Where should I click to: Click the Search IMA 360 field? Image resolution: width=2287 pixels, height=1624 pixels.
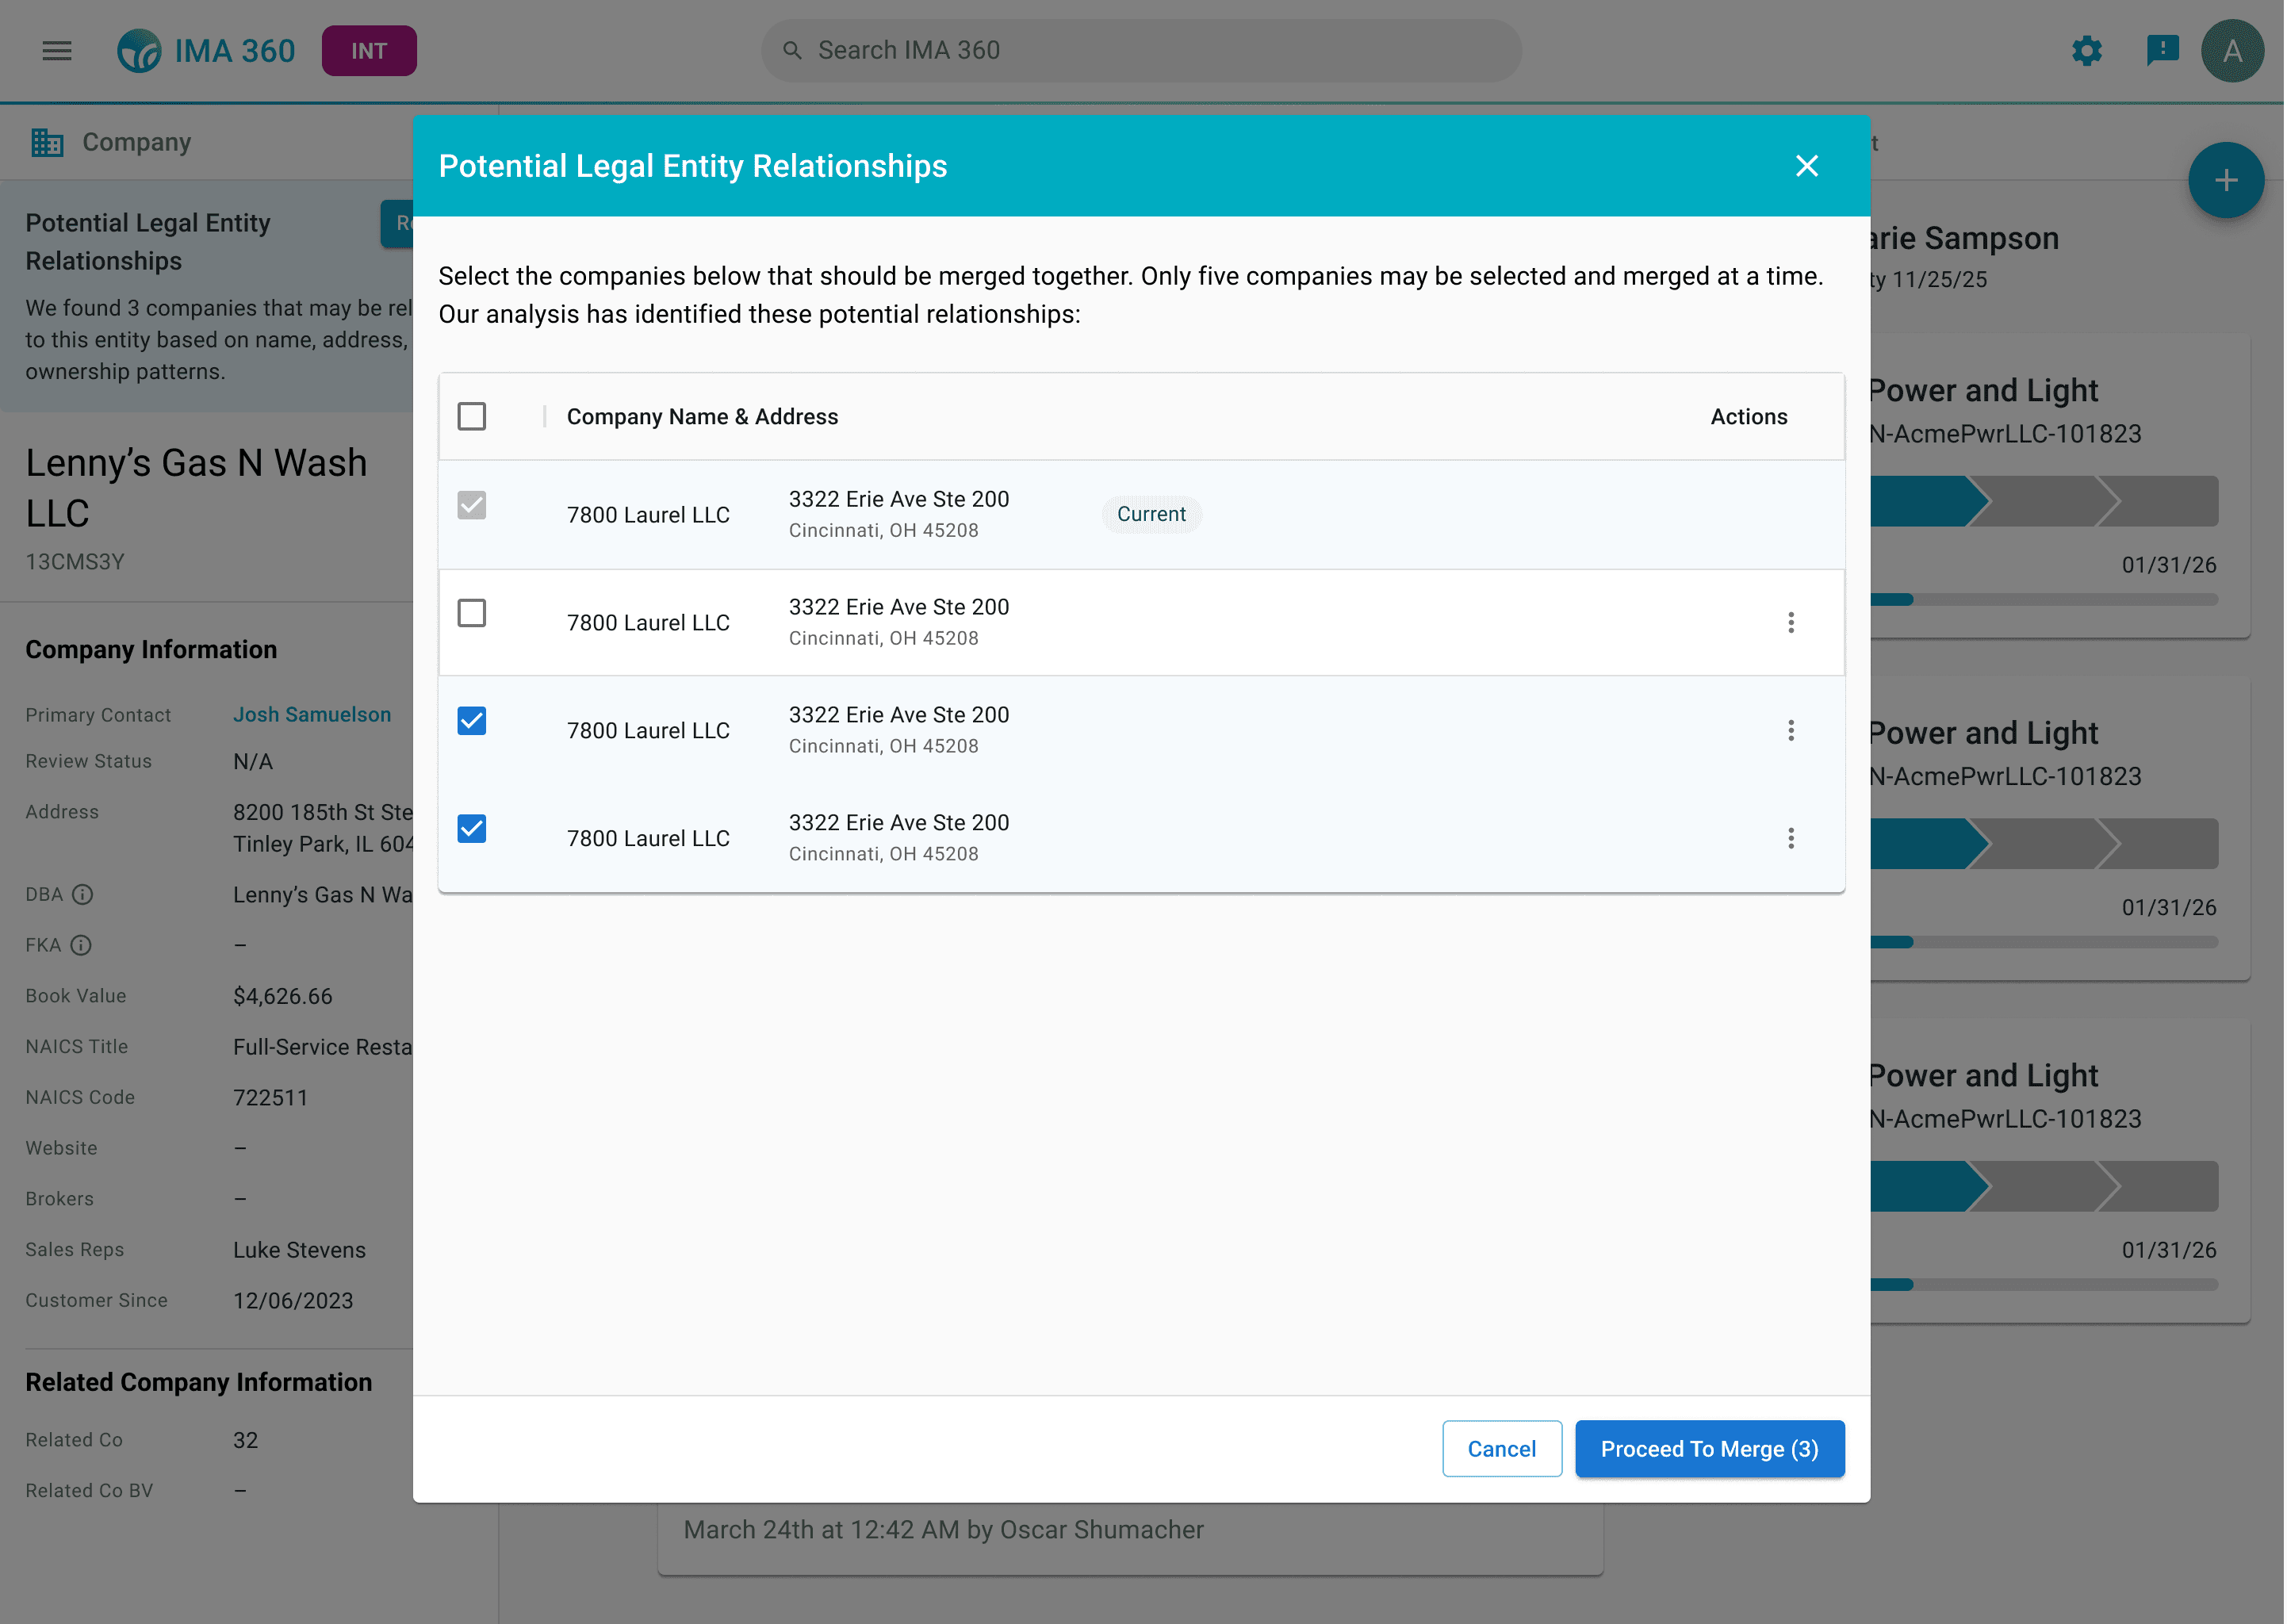(x=1140, y=51)
